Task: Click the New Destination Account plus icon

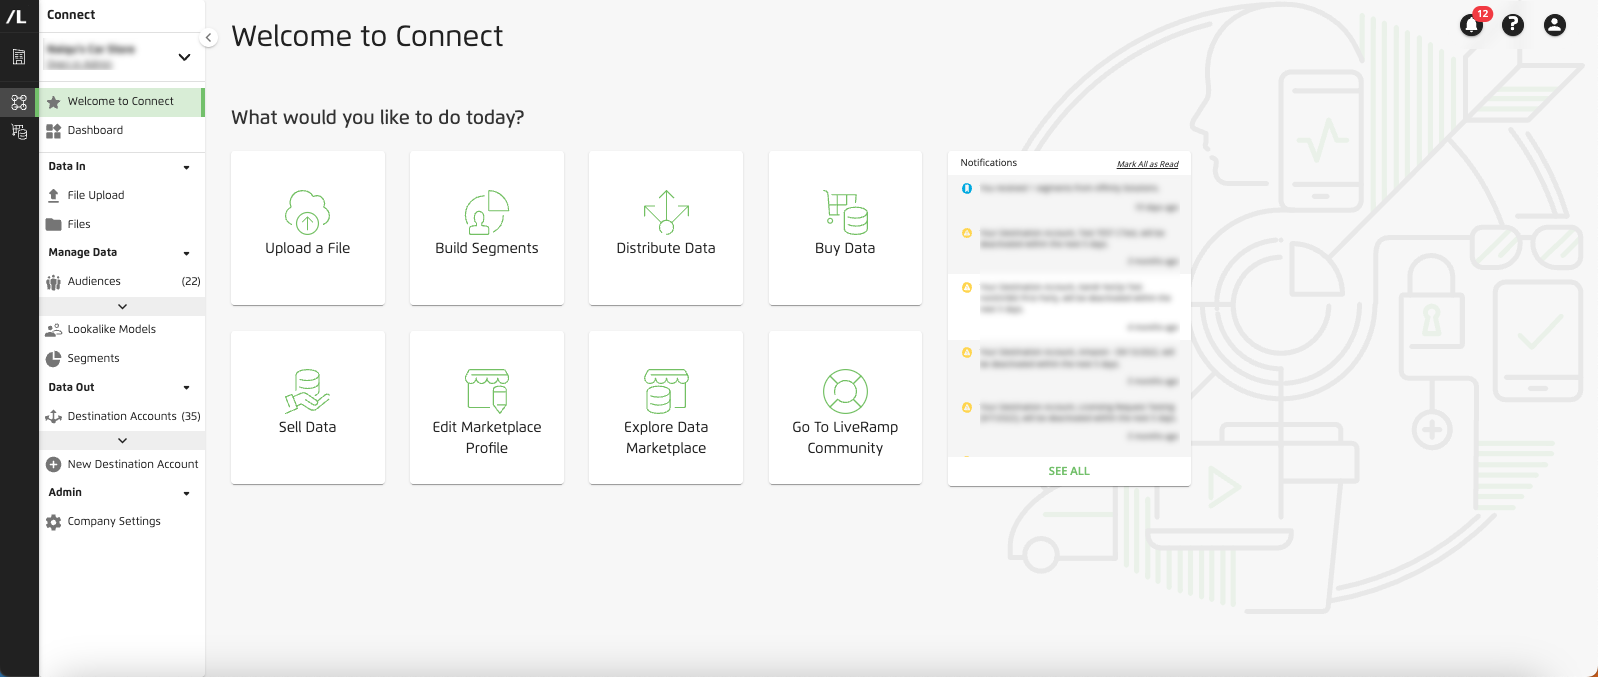Action: point(54,465)
